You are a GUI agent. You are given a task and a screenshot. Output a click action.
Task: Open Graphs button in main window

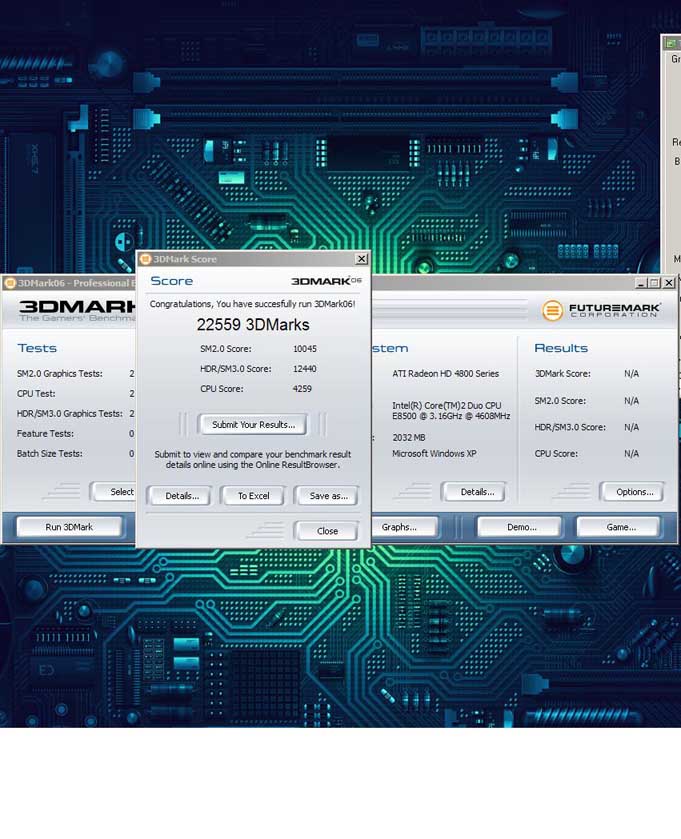tap(403, 527)
